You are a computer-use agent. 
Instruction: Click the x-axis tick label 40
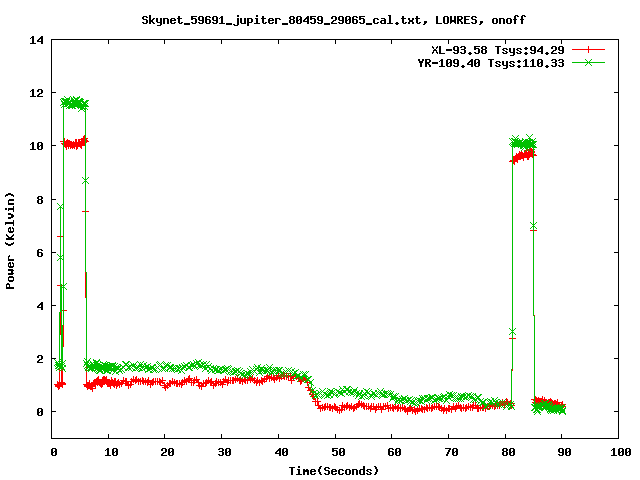[x=281, y=452]
